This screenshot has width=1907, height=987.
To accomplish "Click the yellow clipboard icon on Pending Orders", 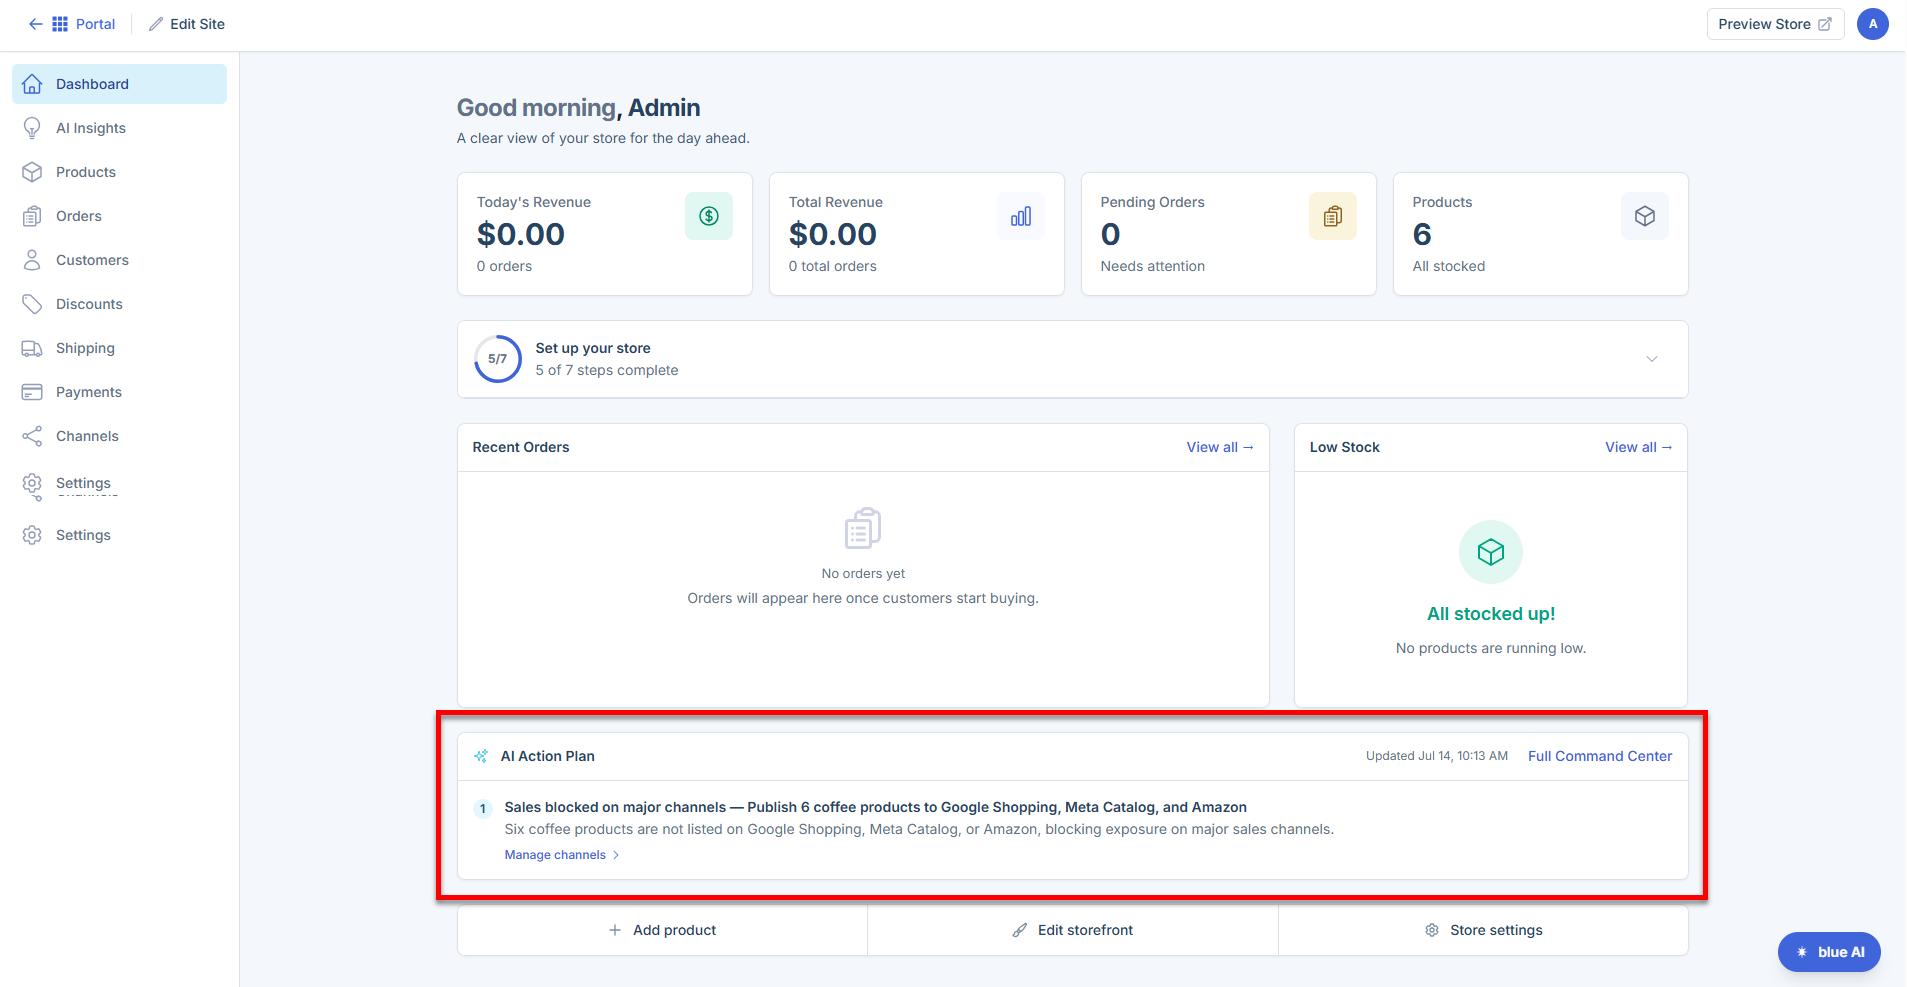I will coord(1333,216).
